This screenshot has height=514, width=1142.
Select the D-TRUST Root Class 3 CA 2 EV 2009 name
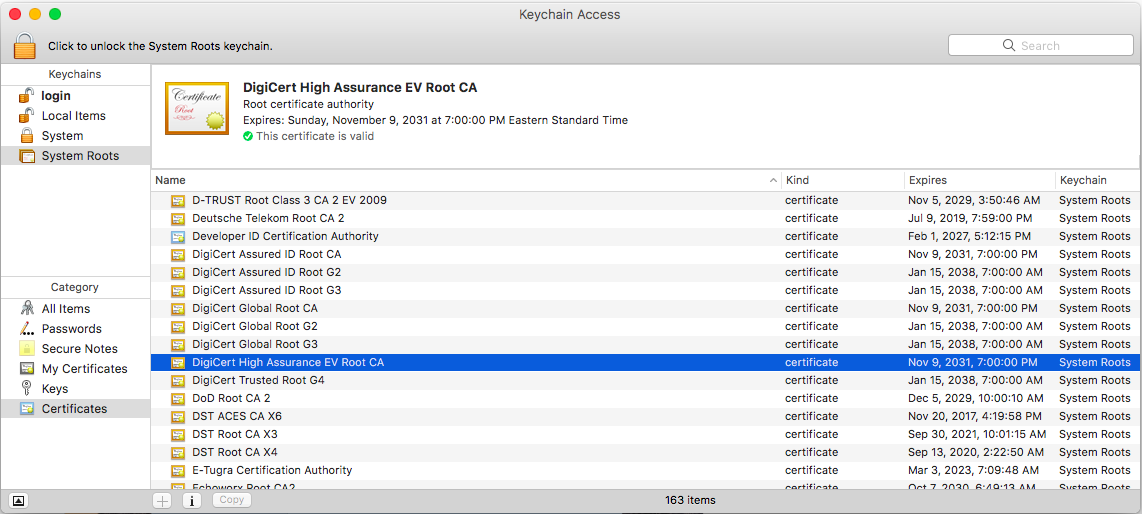click(x=289, y=200)
